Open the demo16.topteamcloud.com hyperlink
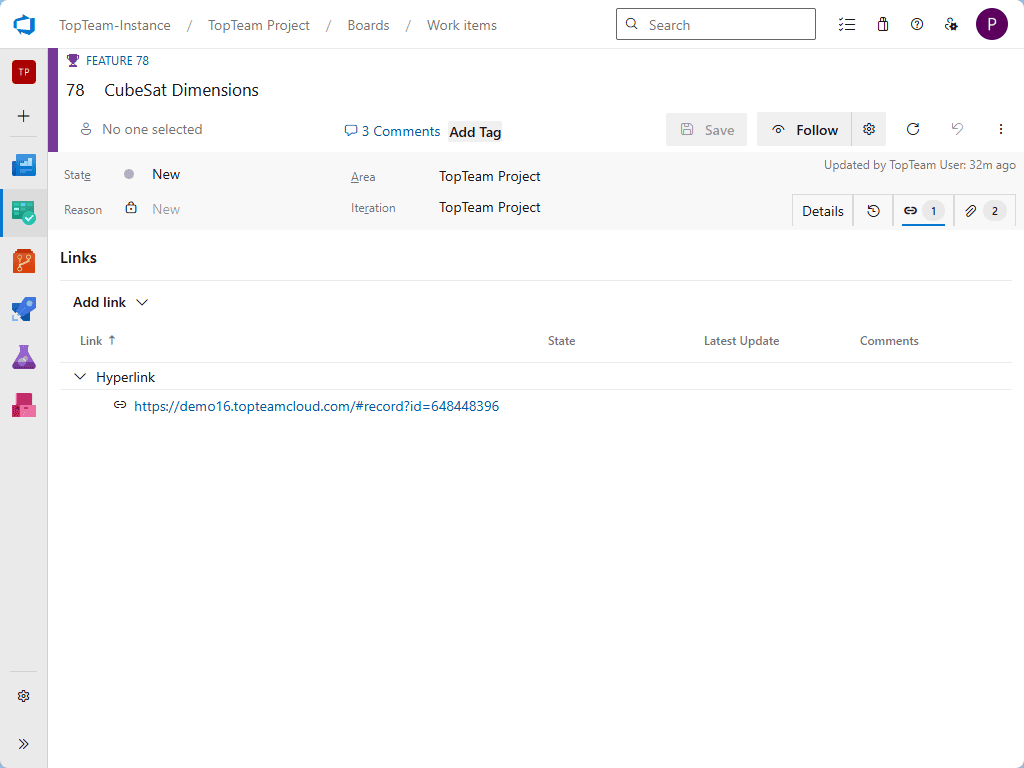 click(x=316, y=407)
